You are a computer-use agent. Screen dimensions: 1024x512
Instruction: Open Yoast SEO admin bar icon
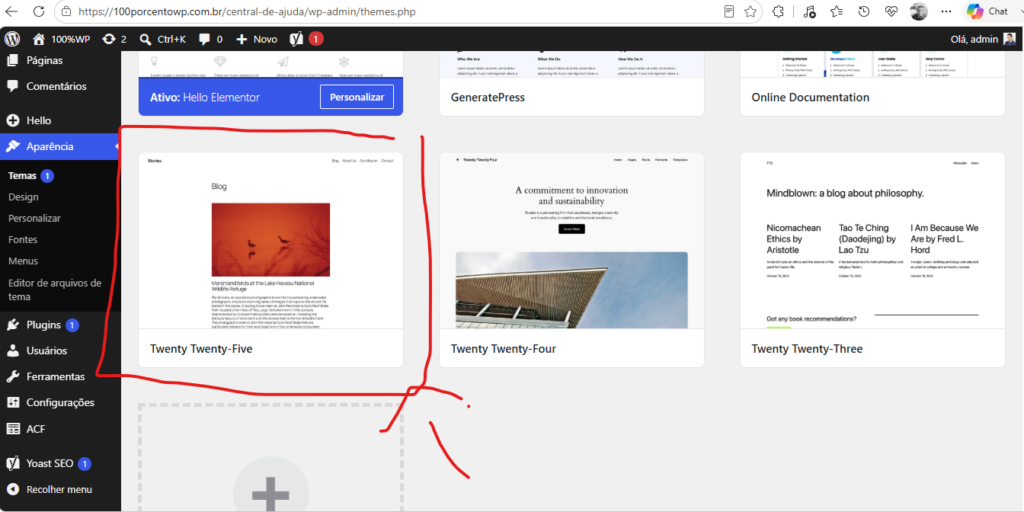296,39
